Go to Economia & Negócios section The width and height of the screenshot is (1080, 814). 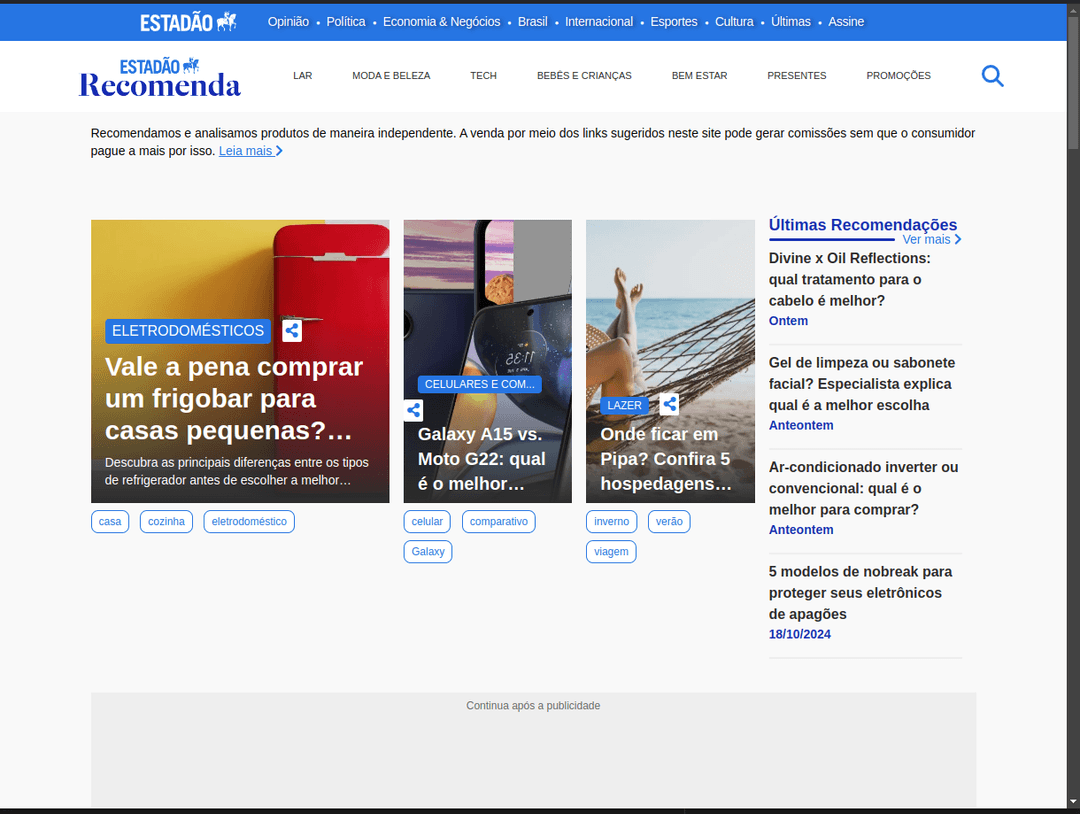click(x=441, y=22)
